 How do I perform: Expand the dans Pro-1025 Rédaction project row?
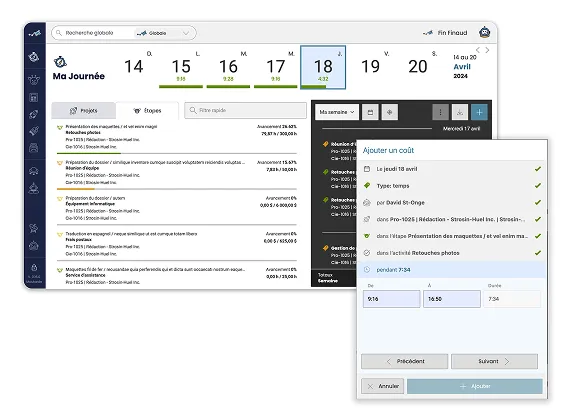pyautogui.click(x=451, y=219)
